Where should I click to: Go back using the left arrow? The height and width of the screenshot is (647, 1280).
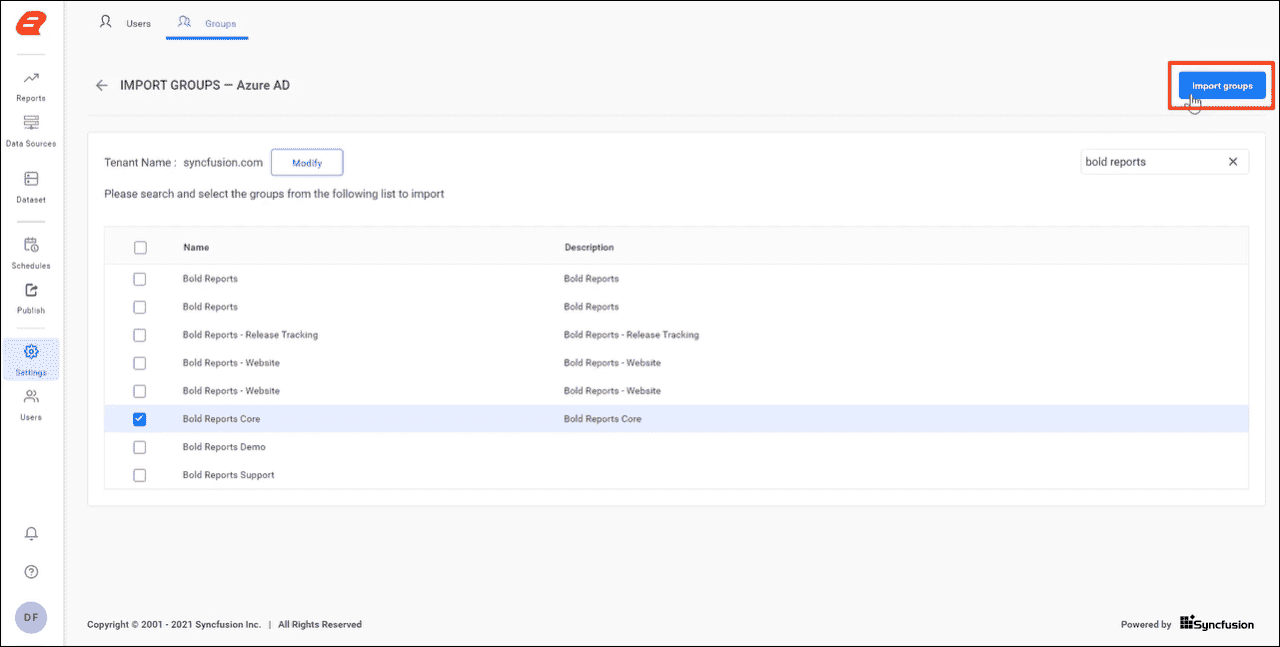pyautogui.click(x=101, y=85)
